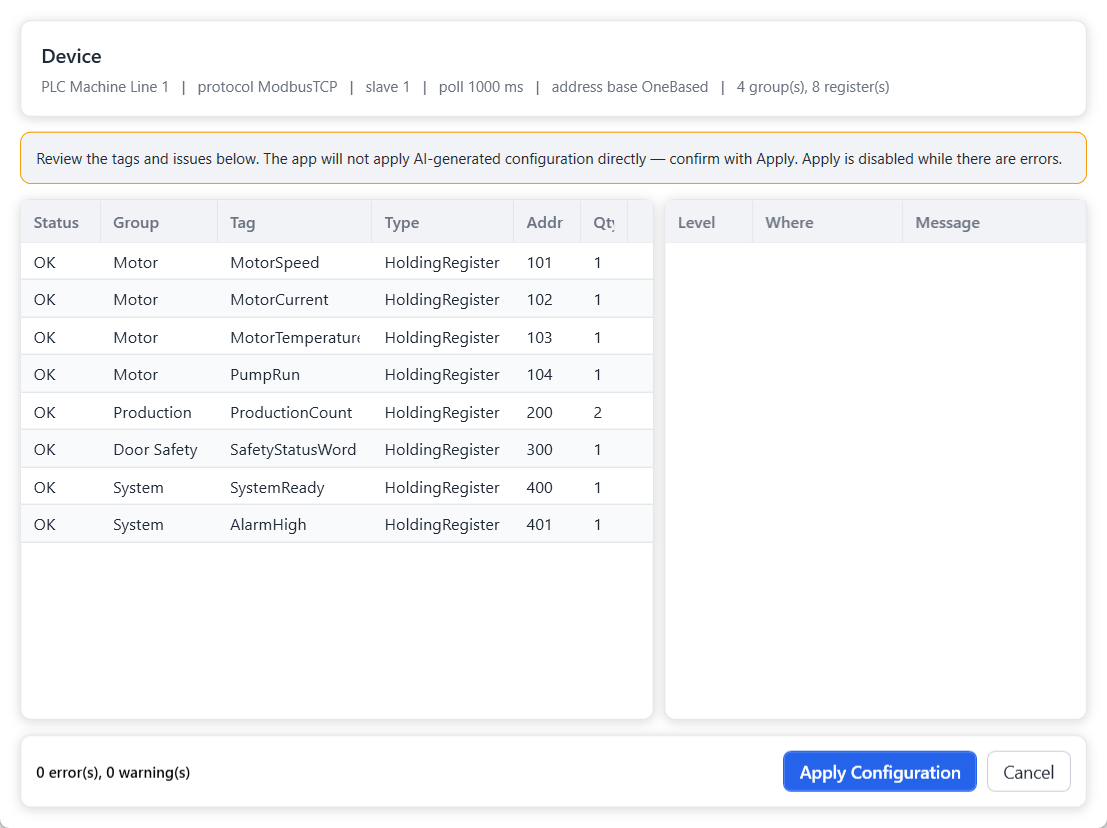
Task: Click OK status in MotorSpeed row
Action: (x=61, y=263)
